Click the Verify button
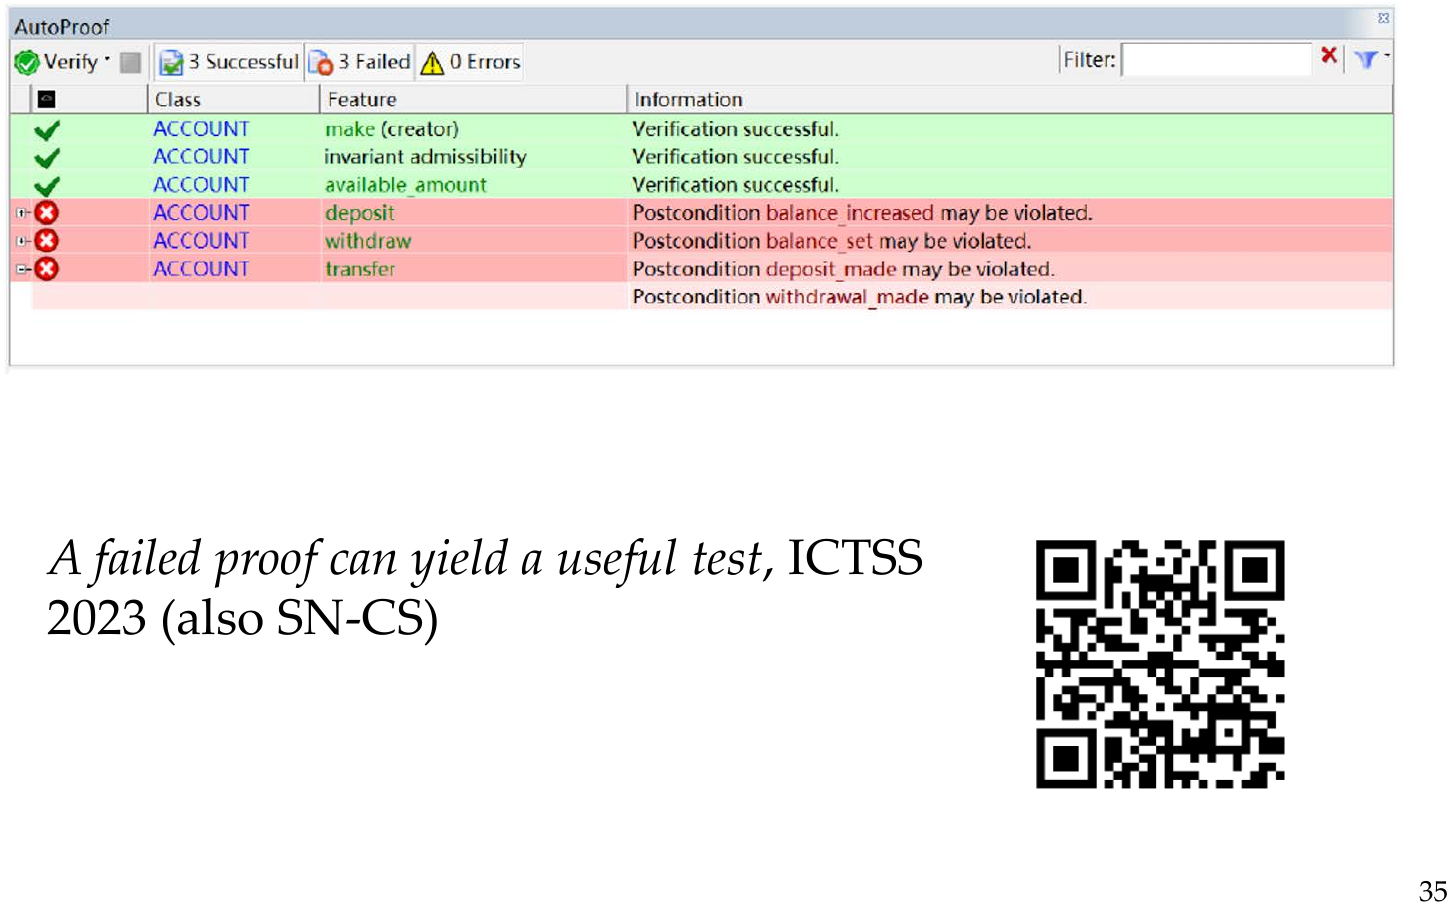The image size is (1453, 908). pyautogui.click(x=56, y=62)
